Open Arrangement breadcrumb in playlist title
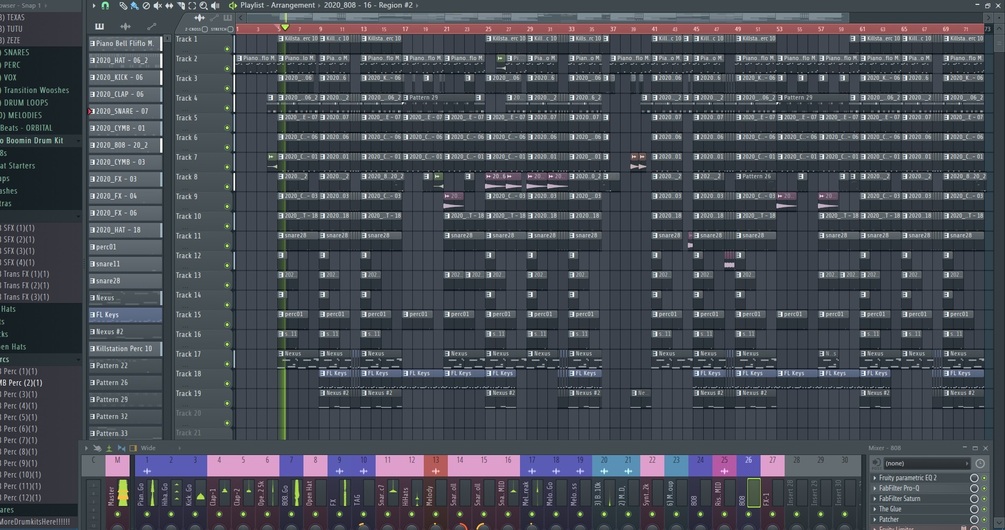 (x=293, y=5)
